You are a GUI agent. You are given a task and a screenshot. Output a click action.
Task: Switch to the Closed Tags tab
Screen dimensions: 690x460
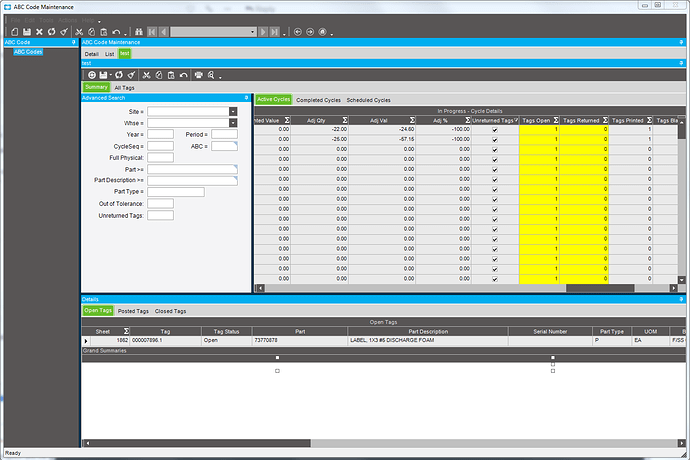coord(170,311)
